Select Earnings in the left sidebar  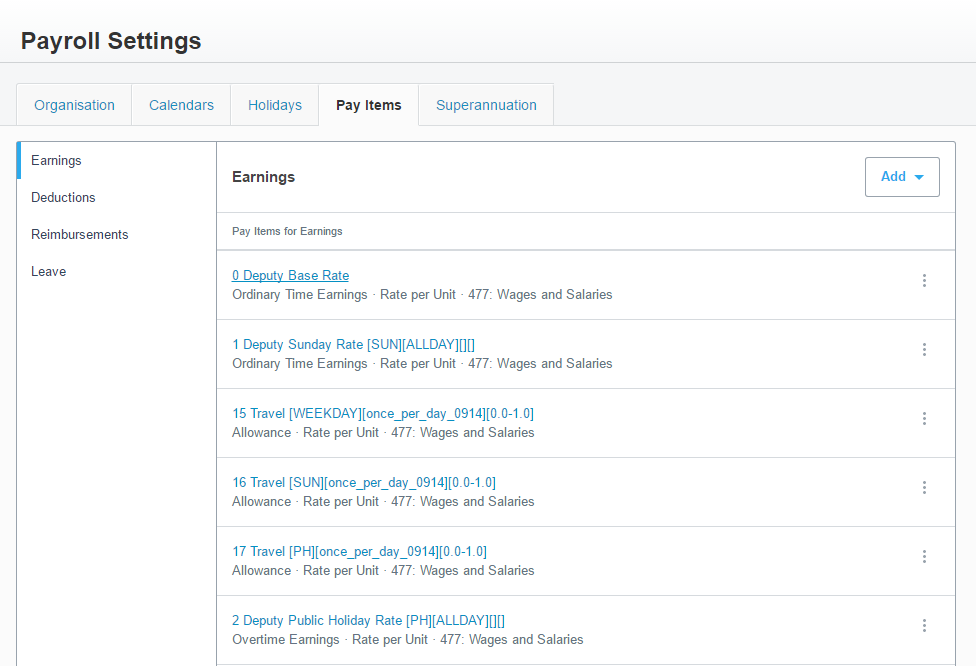(57, 161)
